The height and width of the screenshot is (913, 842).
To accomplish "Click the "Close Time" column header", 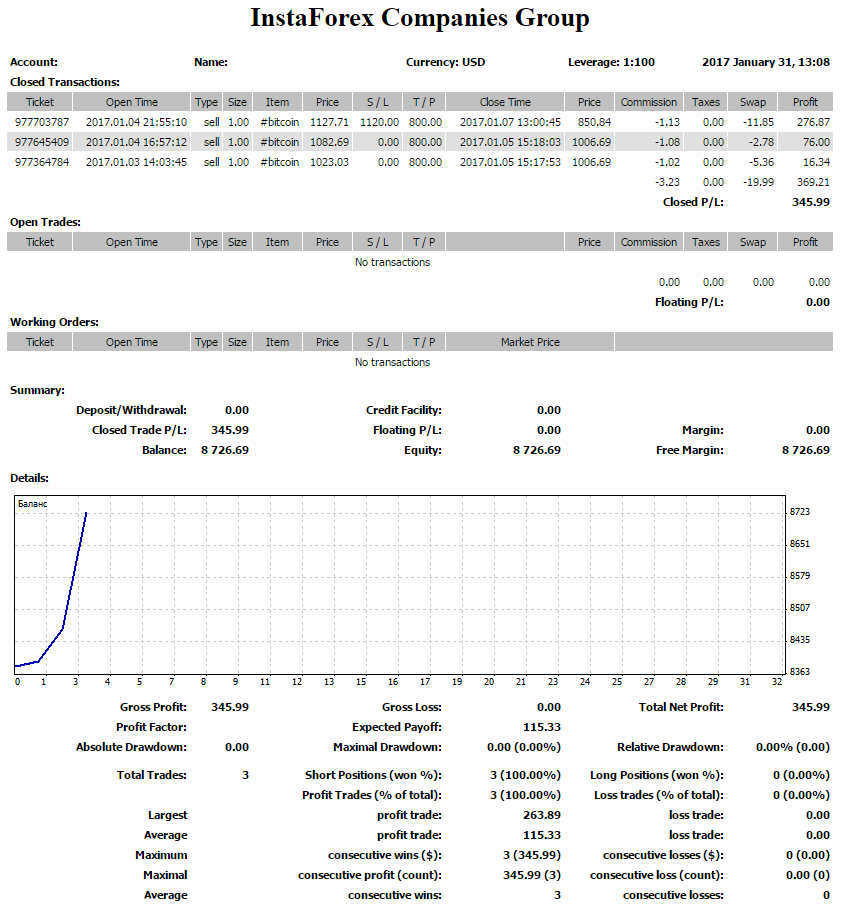I will [x=505, y=102].
